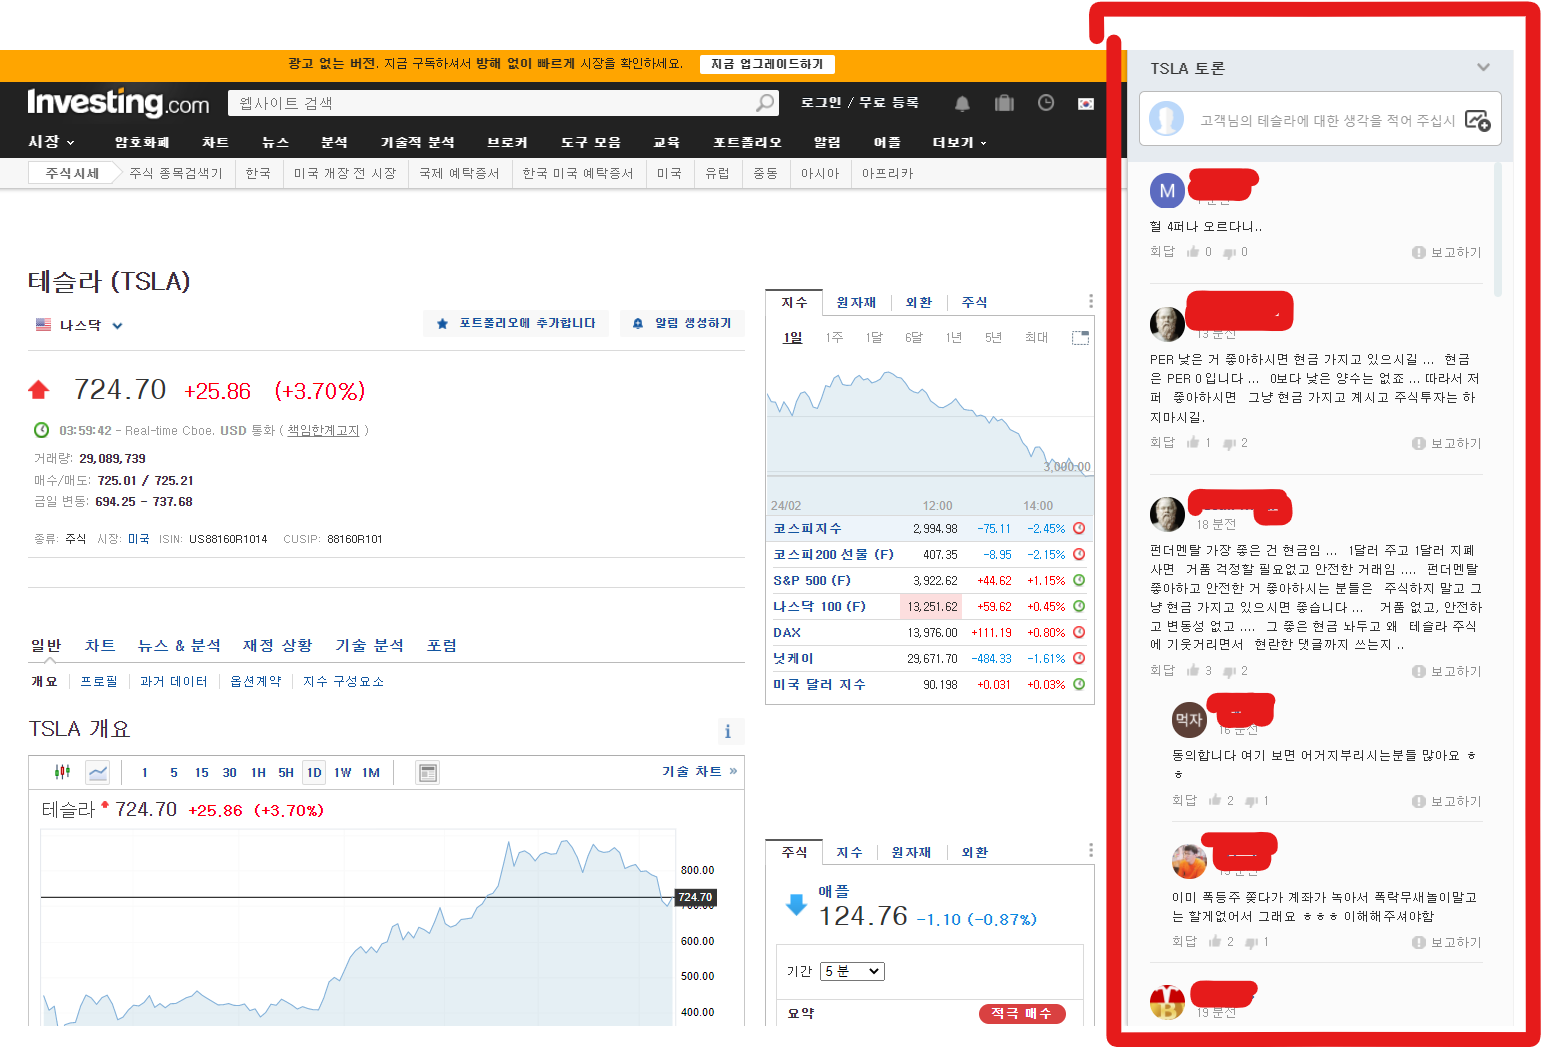This screenshot has width=1541, height=1047.
Task: Open the 더보기 menu dropdown
Action: click(959, 142)
